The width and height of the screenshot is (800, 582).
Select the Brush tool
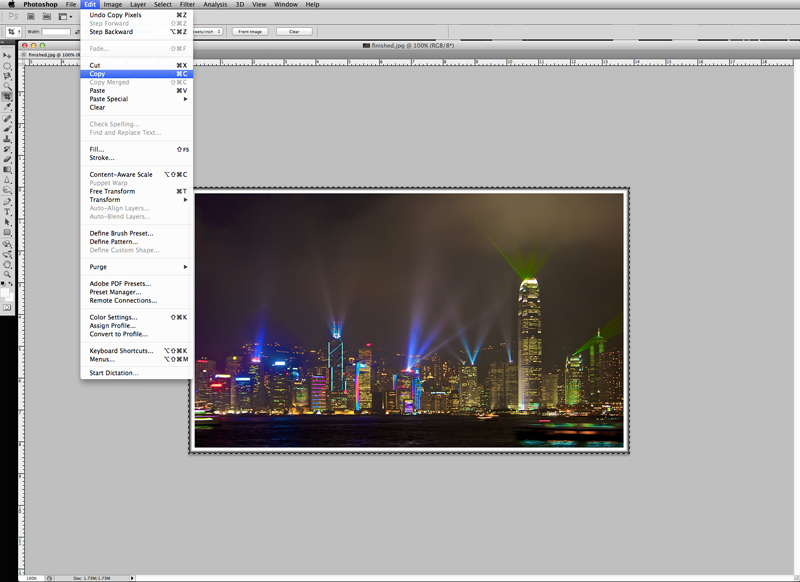pyautogui.click(x=7, y=128)
